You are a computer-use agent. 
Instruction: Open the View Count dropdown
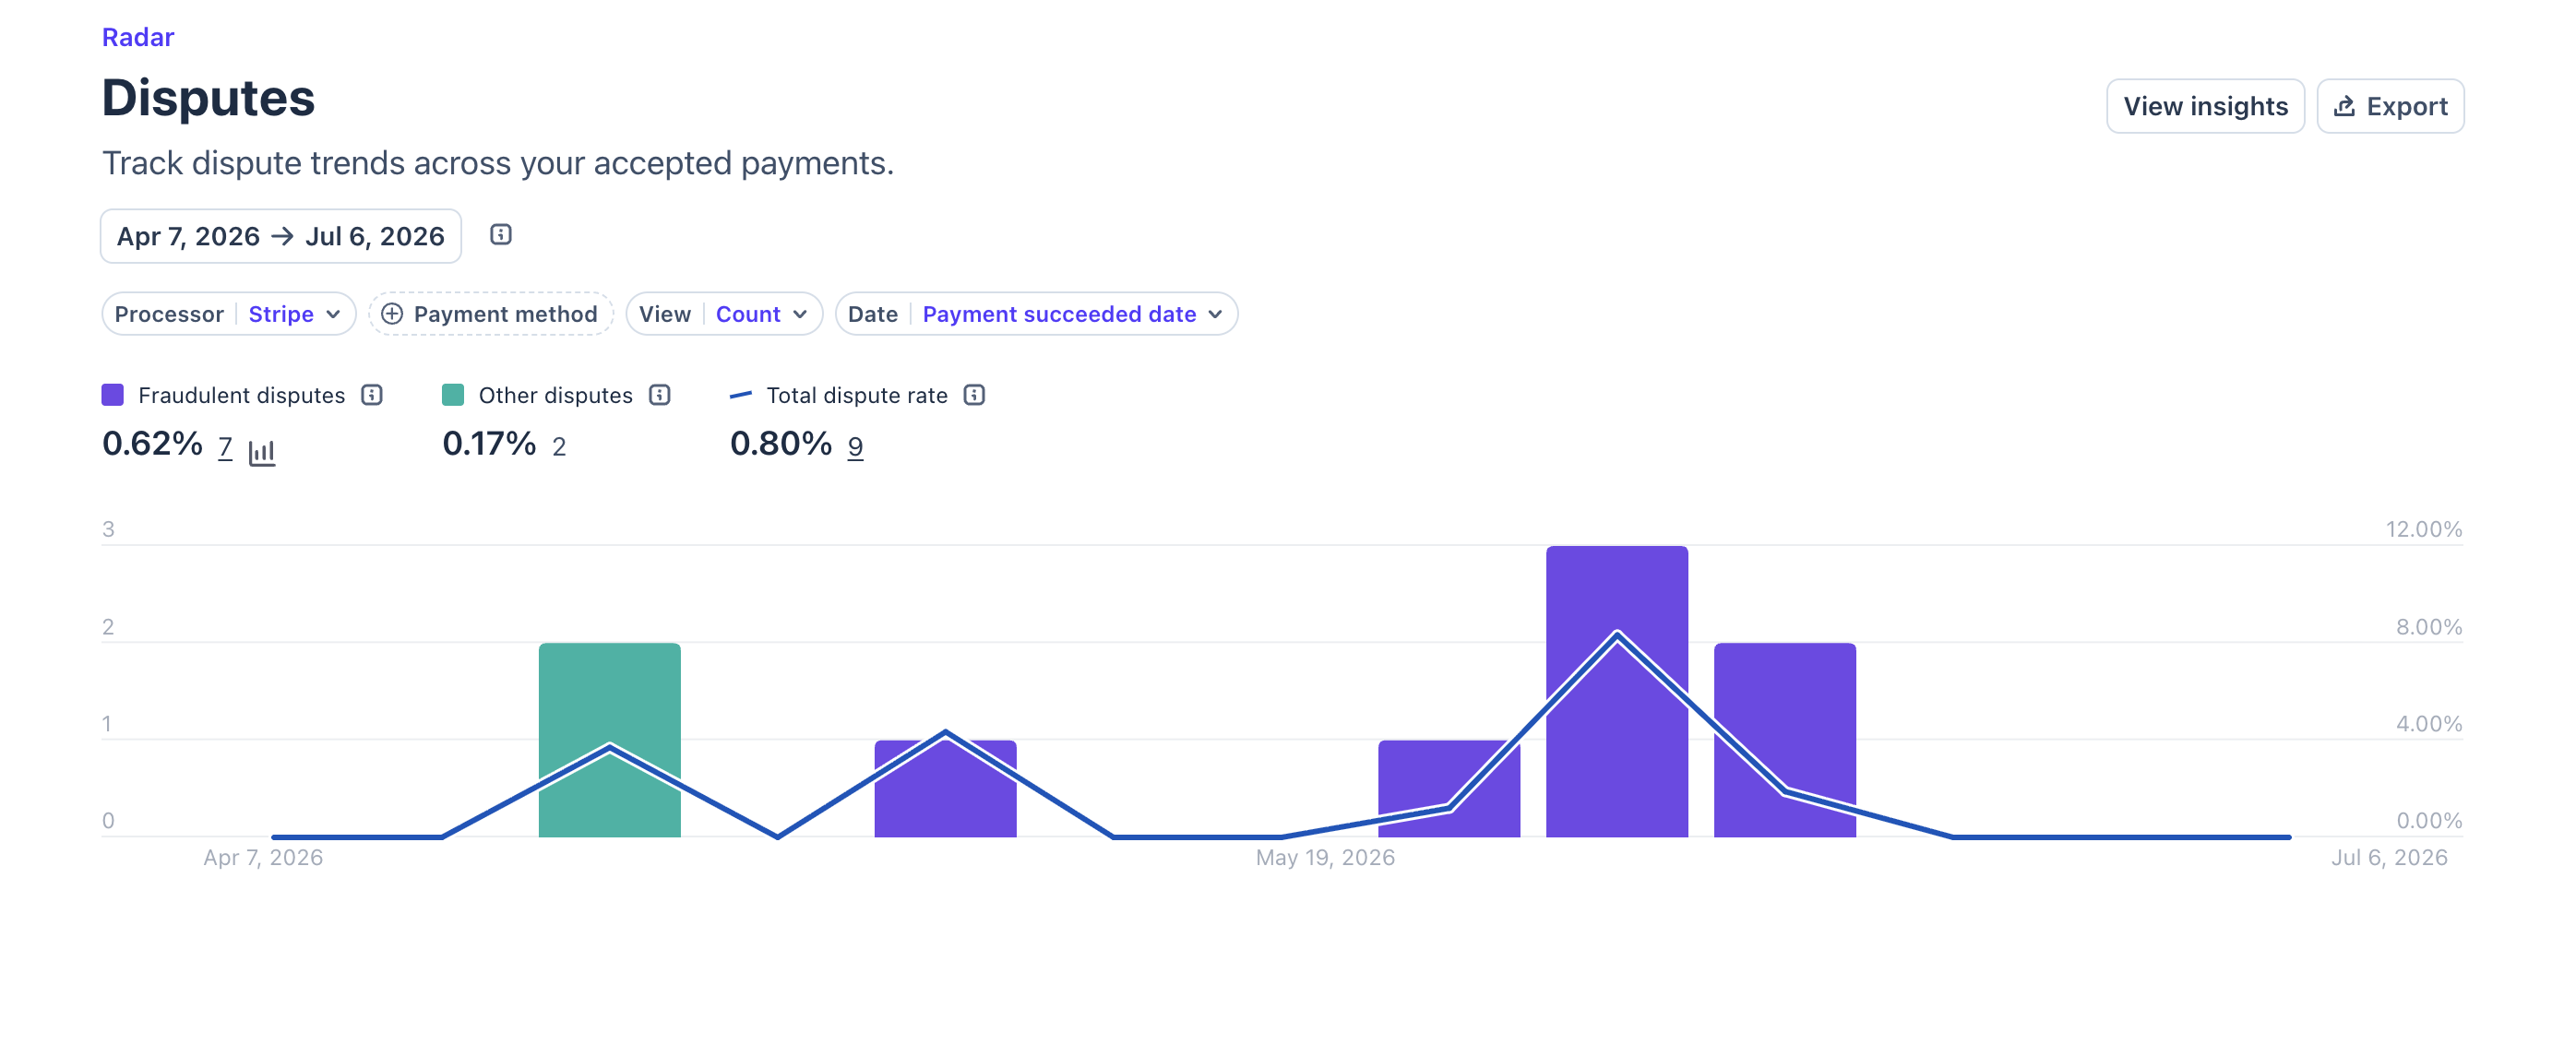pyautogui.click(x=724, y=314)
